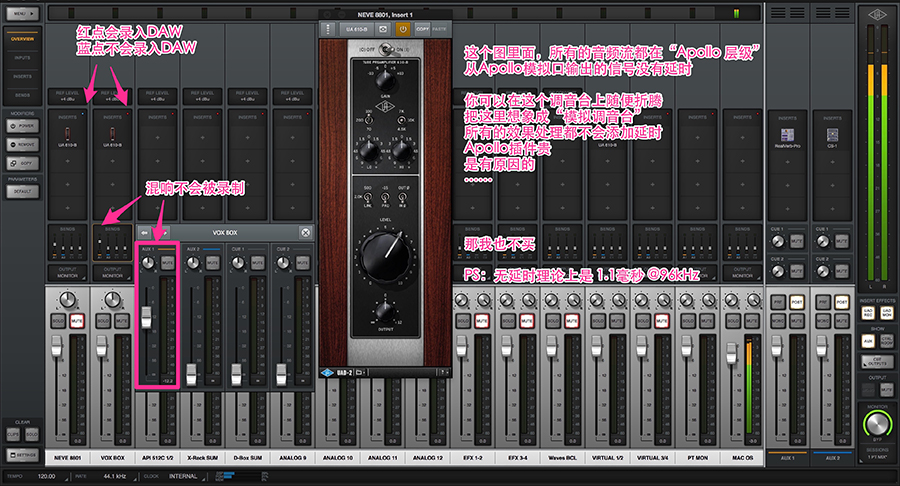The height and width of the screenshot is (486, 900).
Task: Open the MENU dropdown button
Action: coord(22,13)
